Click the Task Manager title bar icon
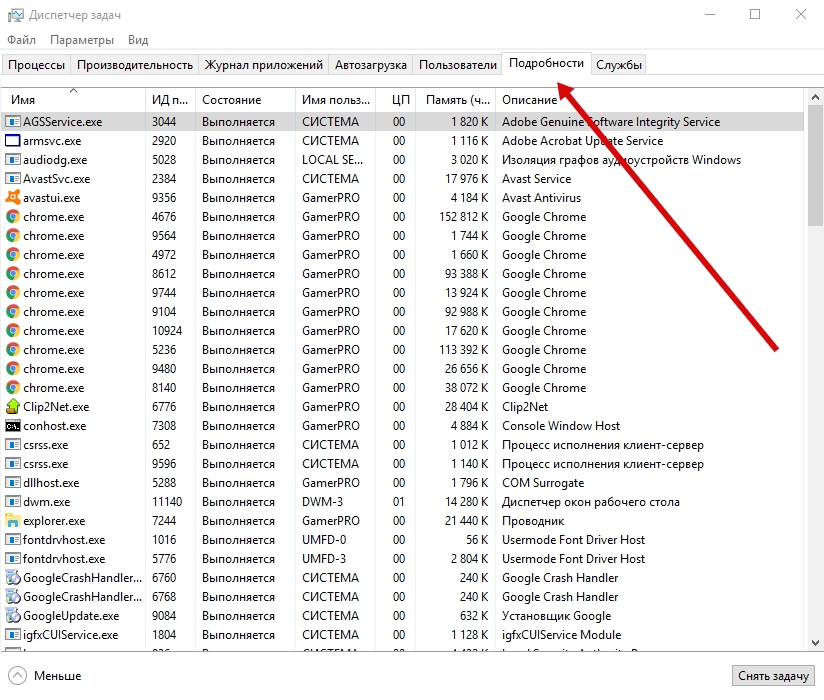The width and height of the screenshot is (824, 700). [x=15, y=15]
